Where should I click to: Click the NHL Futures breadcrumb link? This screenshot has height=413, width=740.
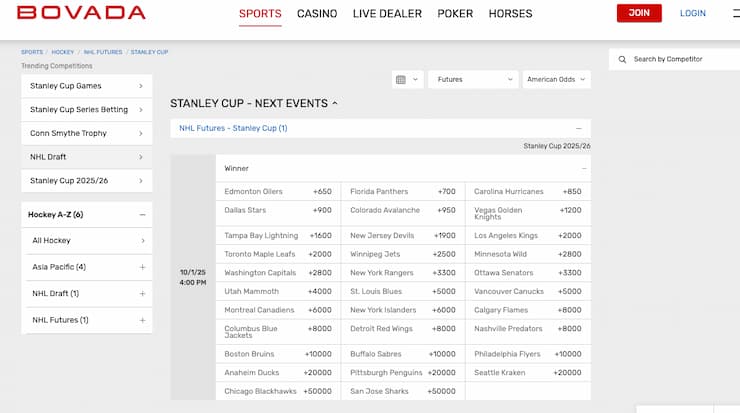click(103, 52)
